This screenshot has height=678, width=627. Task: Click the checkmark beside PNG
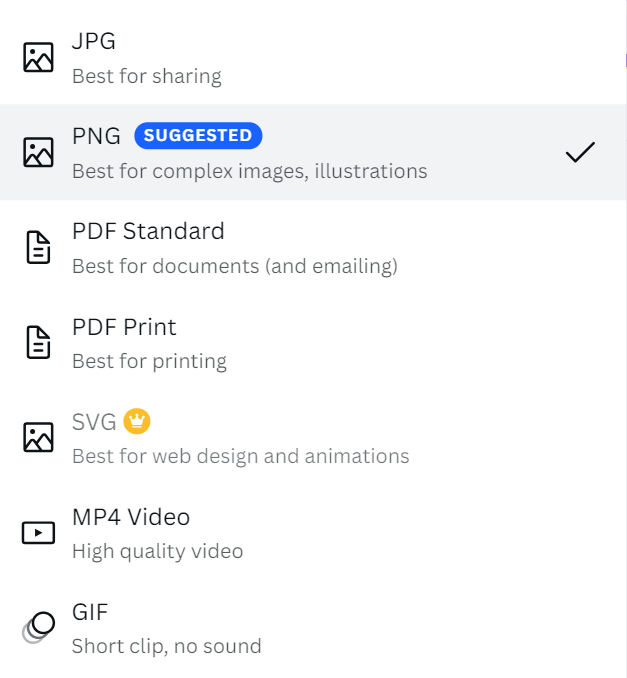(x=580, y=152)
